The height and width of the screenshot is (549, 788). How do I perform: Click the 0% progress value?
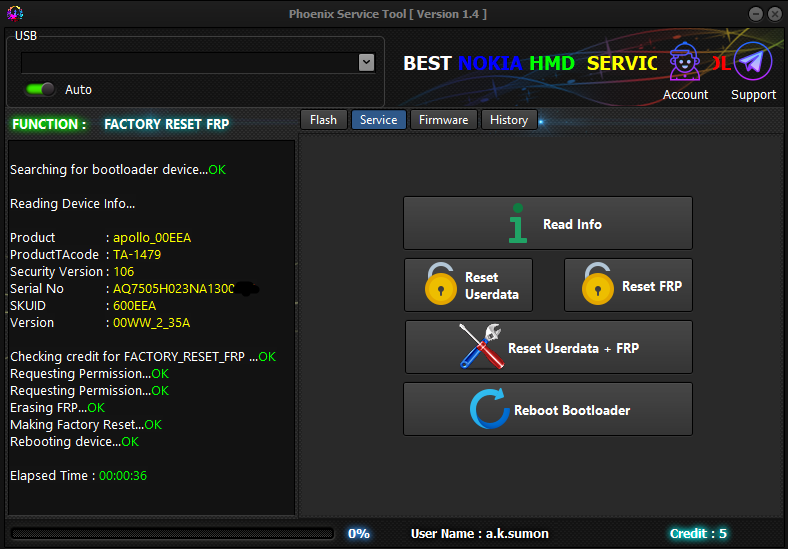pos(359,533)
